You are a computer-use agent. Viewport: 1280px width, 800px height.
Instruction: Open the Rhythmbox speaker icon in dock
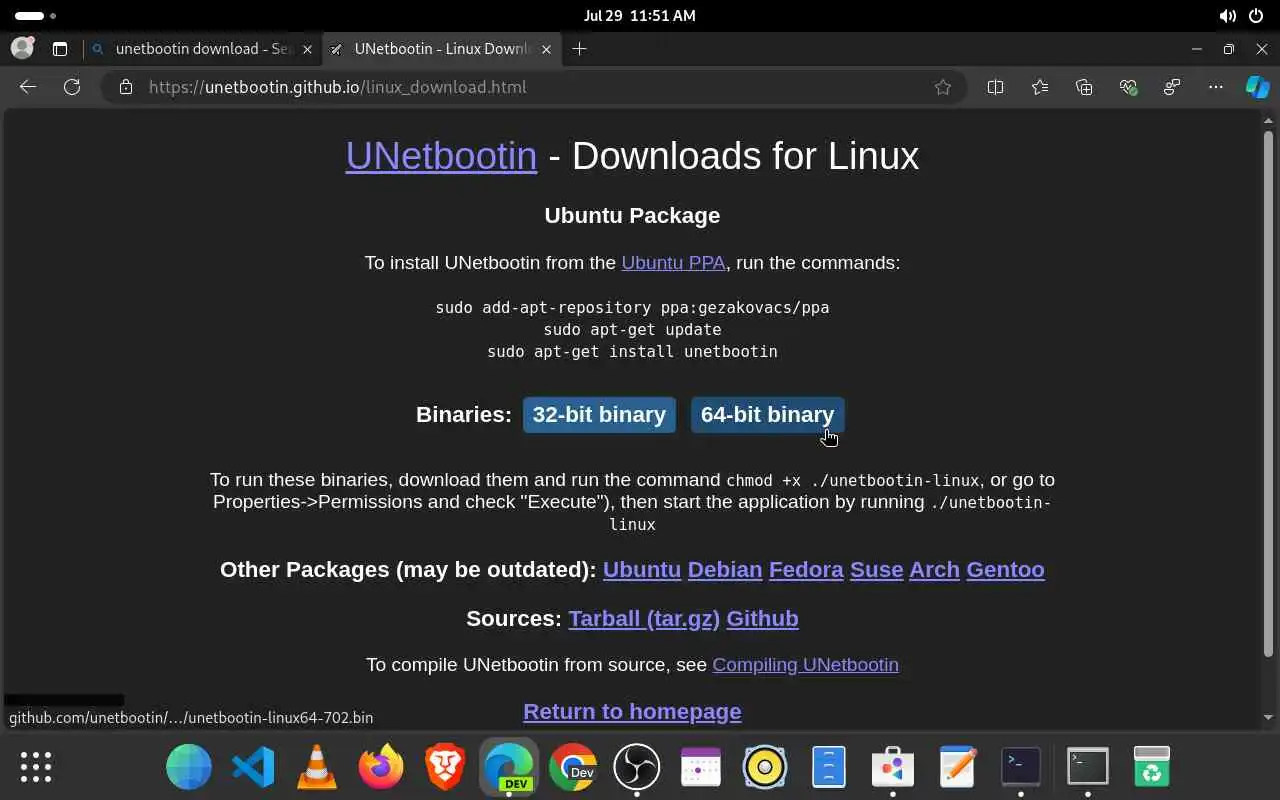pyautogui.click(x=765, y=767)
